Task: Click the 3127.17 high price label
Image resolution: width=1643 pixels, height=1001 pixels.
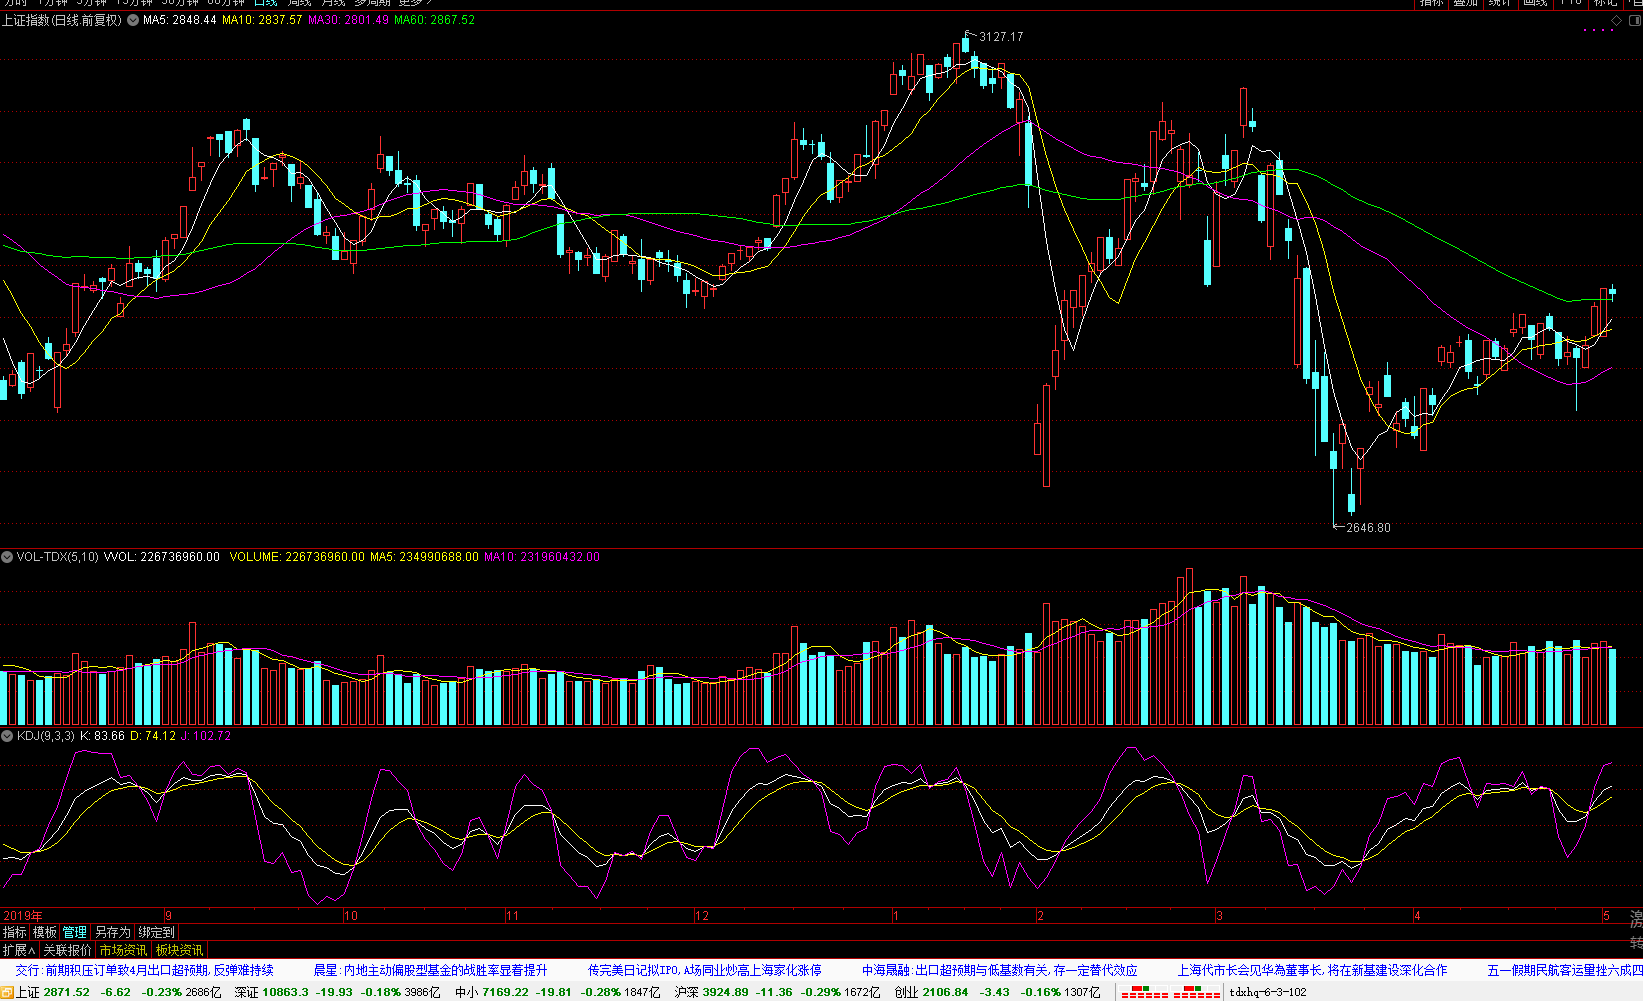Action: coord(1001,37)
